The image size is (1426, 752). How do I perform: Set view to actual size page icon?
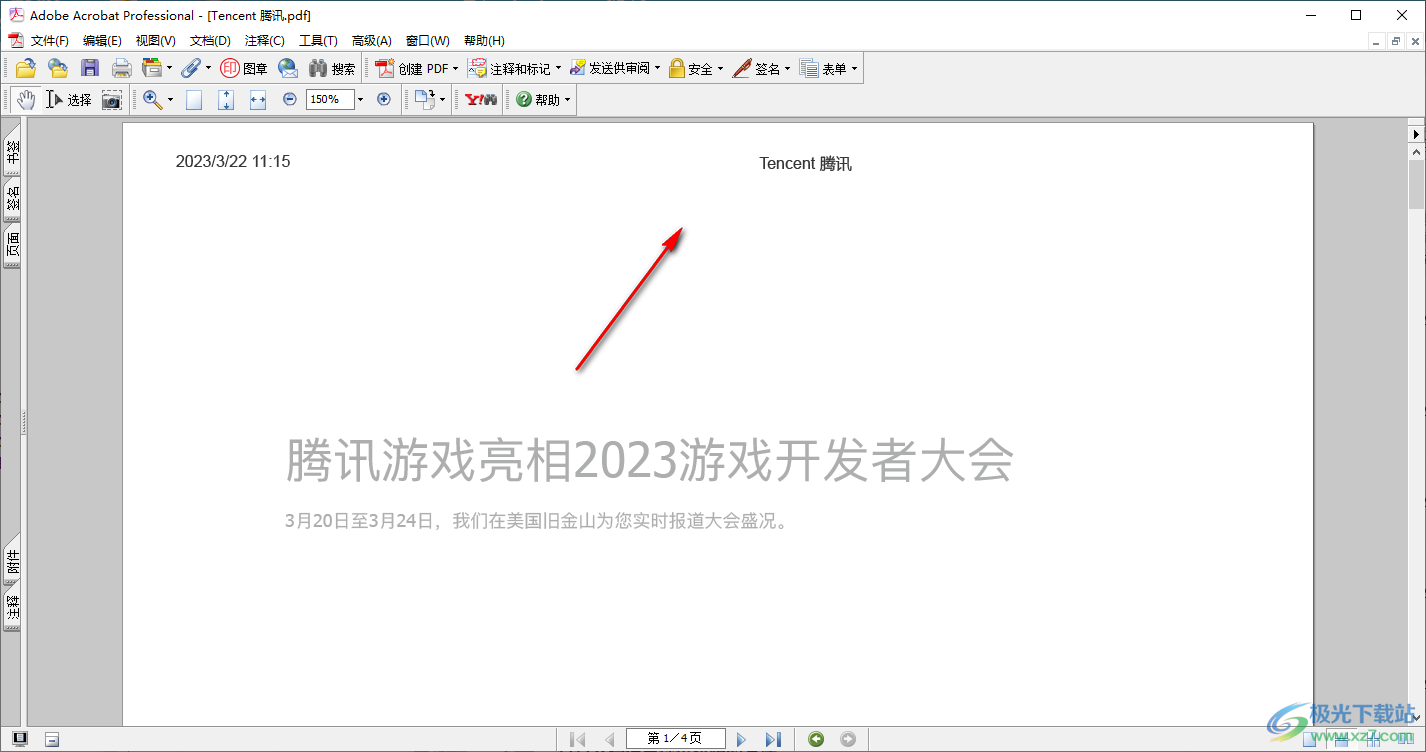coord(194,99)
